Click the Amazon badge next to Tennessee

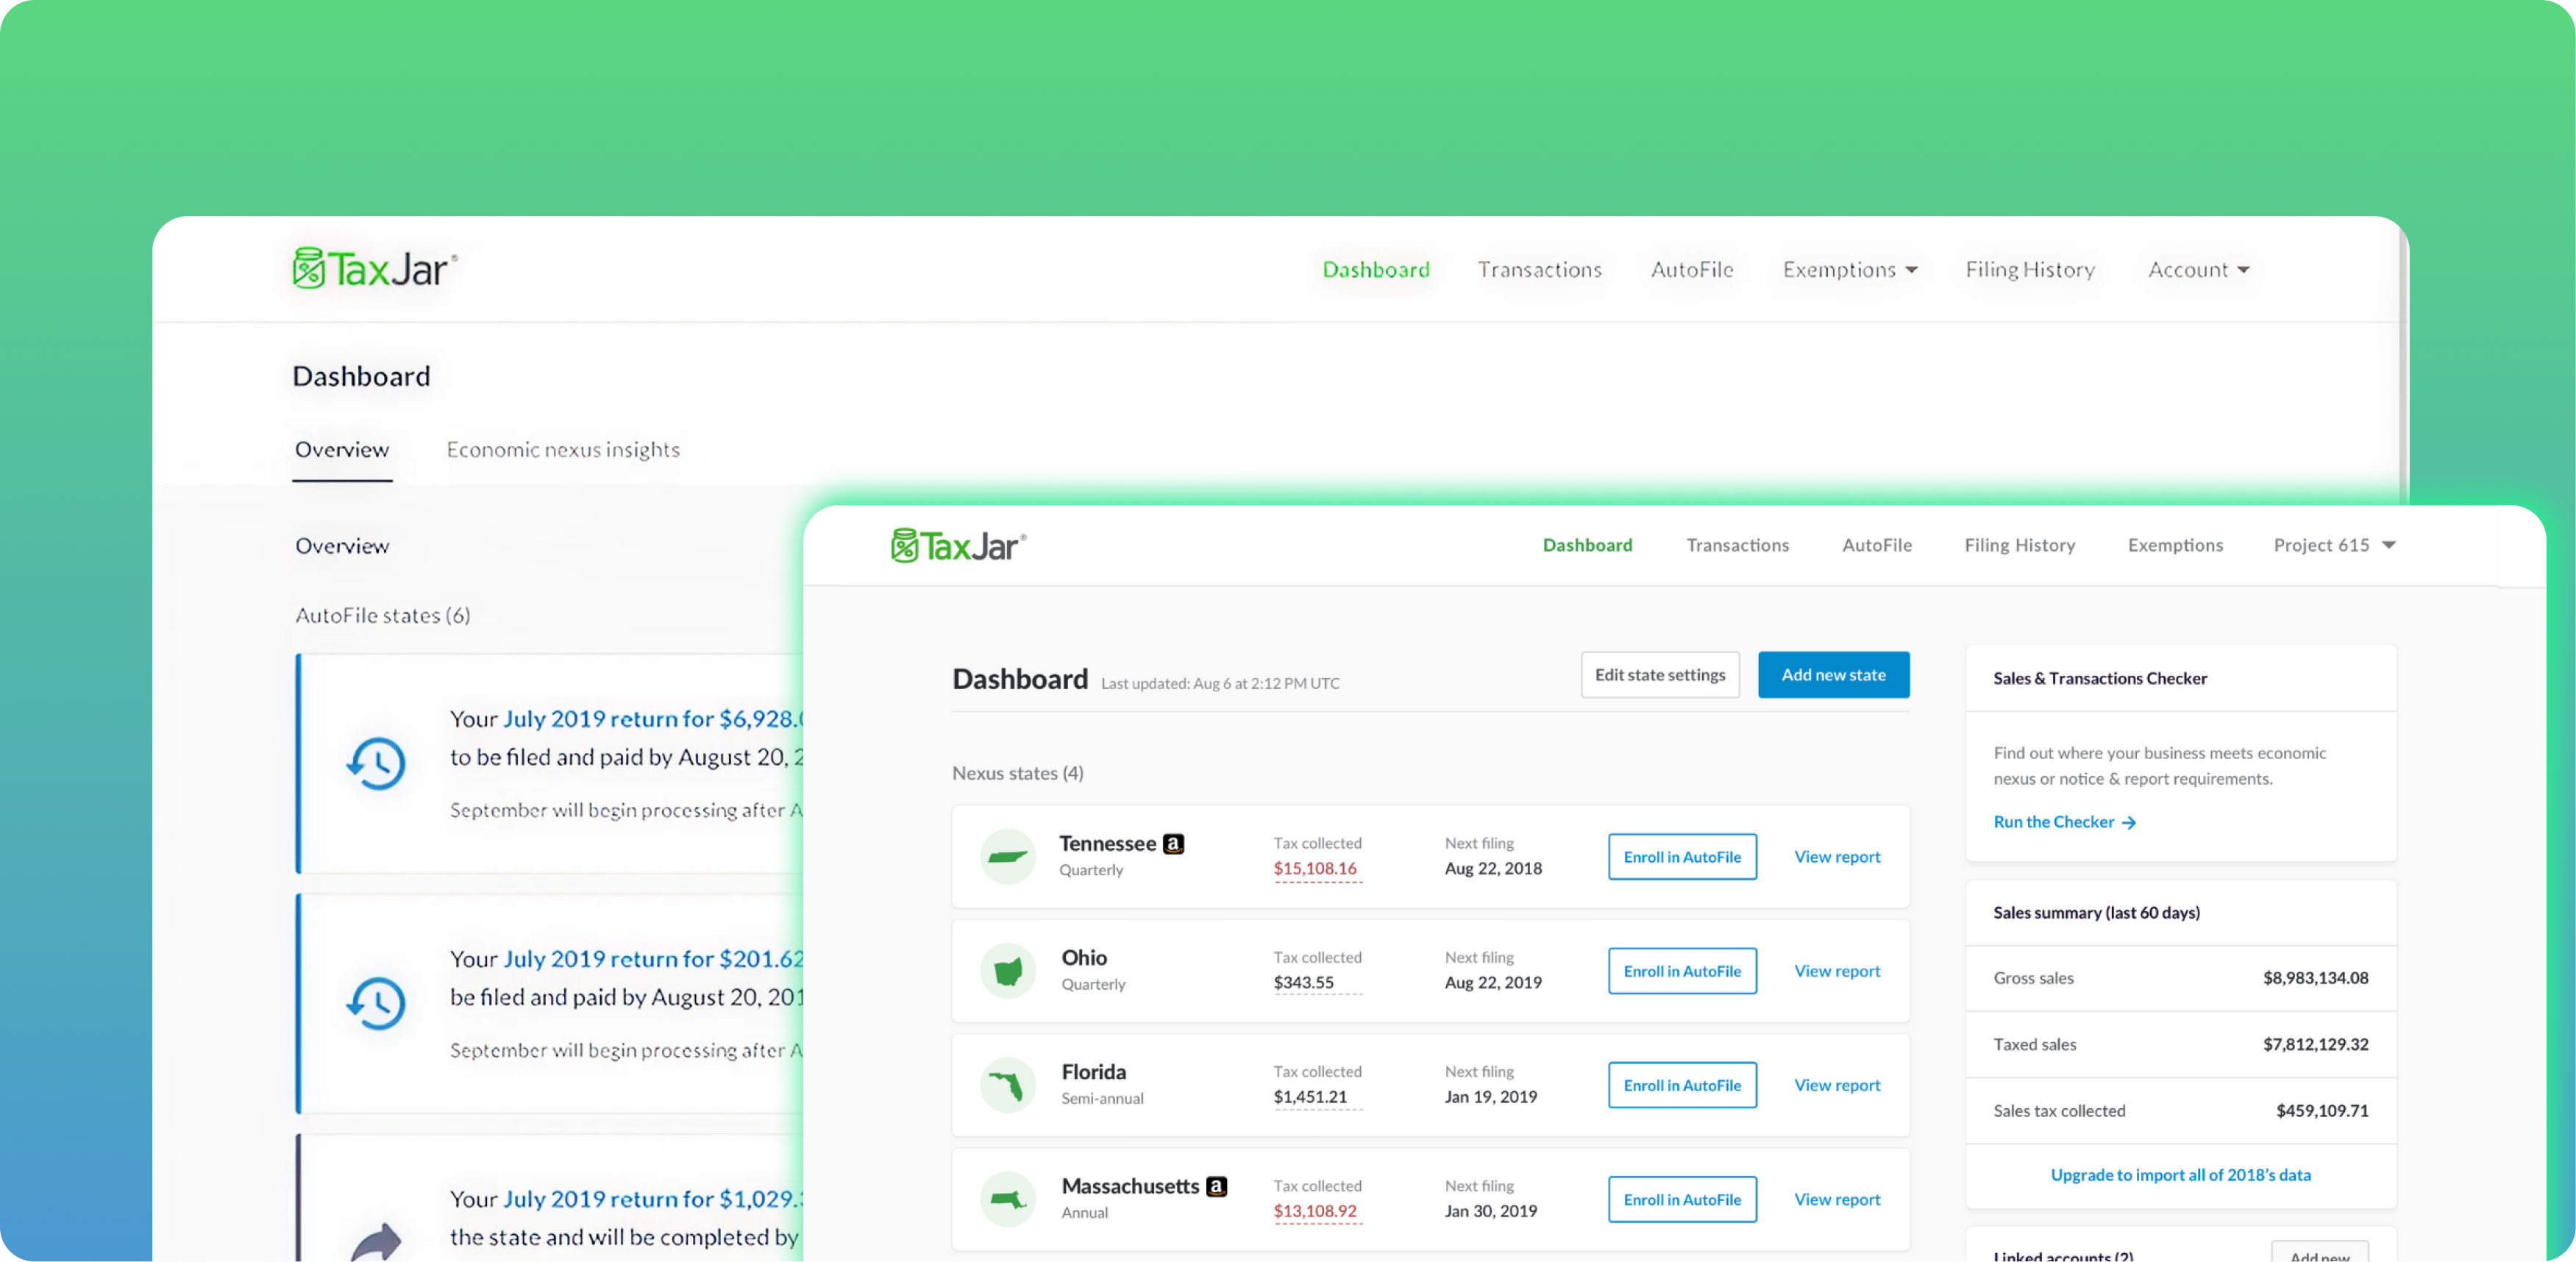coord(1174,844)
